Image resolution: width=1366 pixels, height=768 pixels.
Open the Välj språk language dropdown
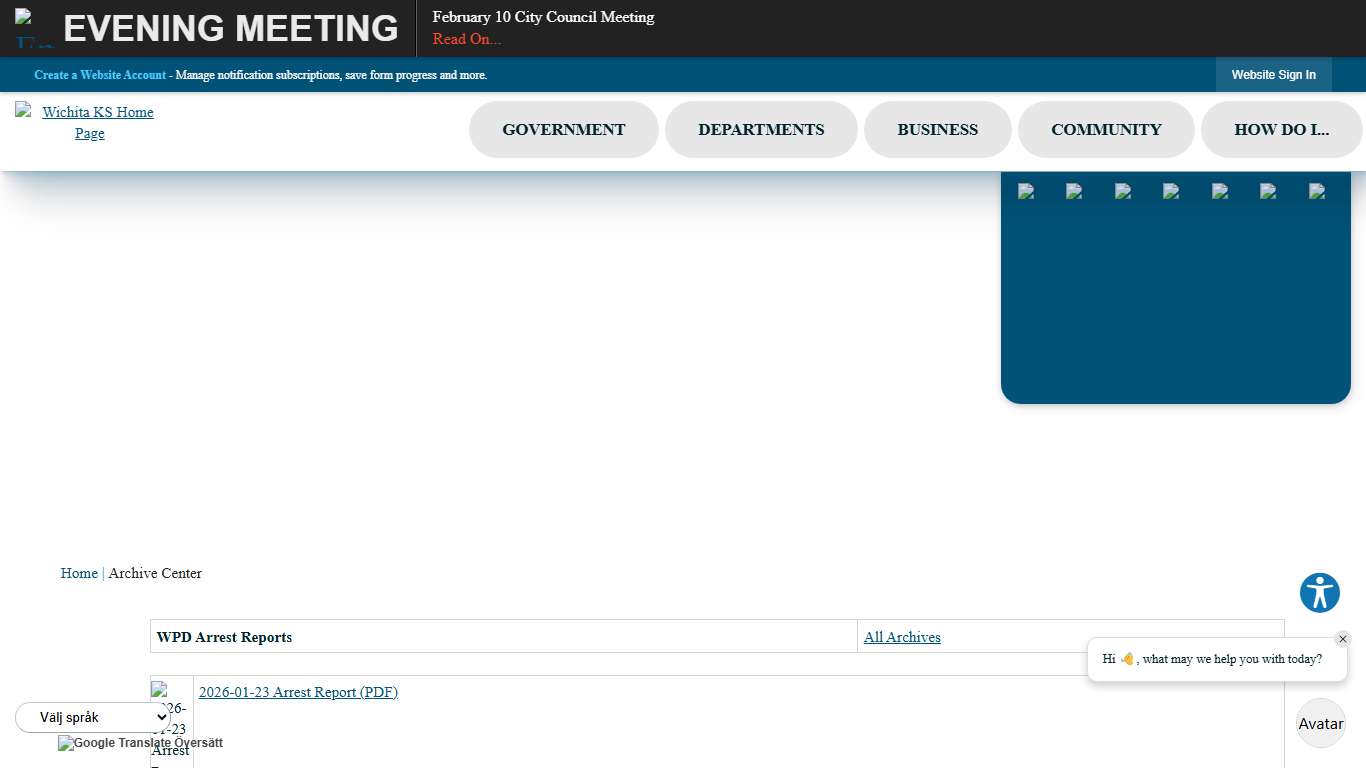click(93, 717)
